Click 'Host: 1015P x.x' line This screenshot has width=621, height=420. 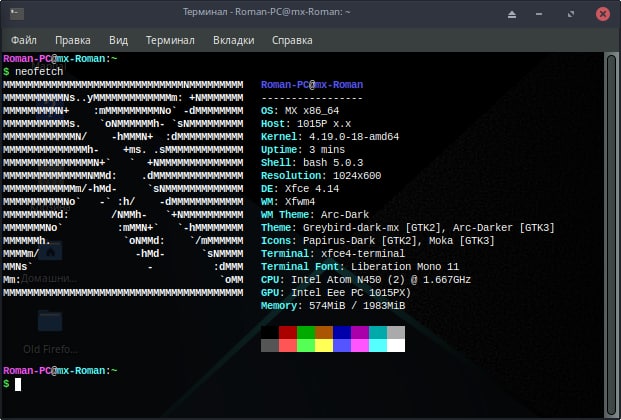[x=306, y=124]
